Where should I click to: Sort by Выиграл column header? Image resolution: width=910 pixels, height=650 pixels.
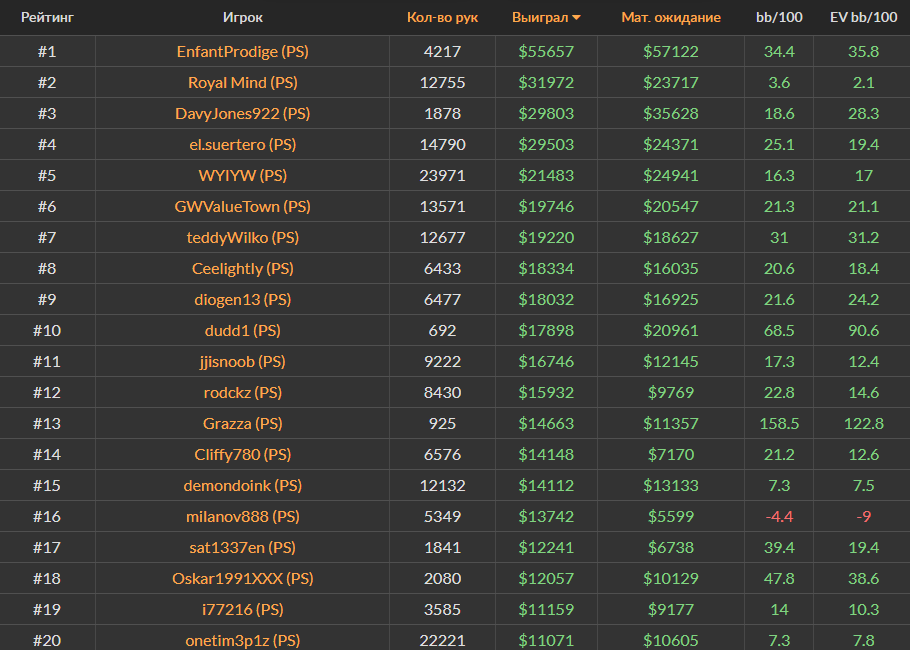tap(539, 18)
